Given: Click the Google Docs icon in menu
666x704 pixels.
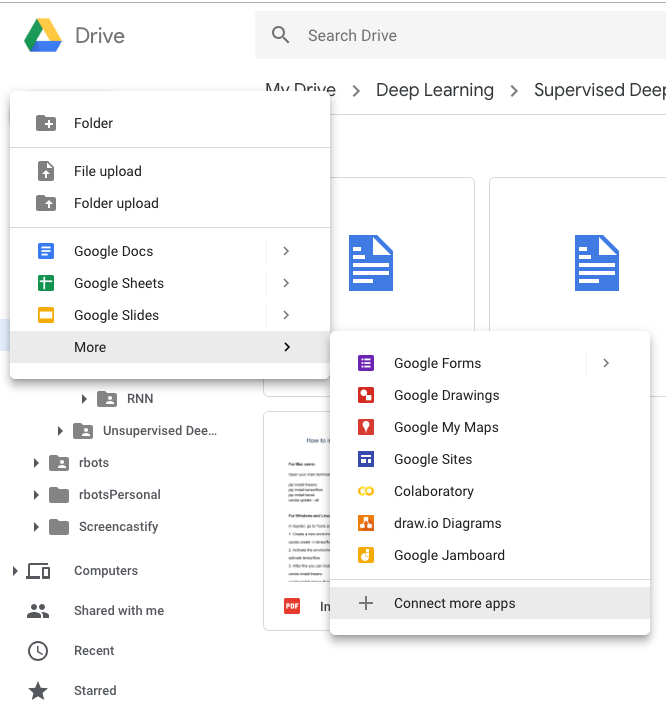Looking at the screenshot, I should pyautogui.click(x=46, y=251).
